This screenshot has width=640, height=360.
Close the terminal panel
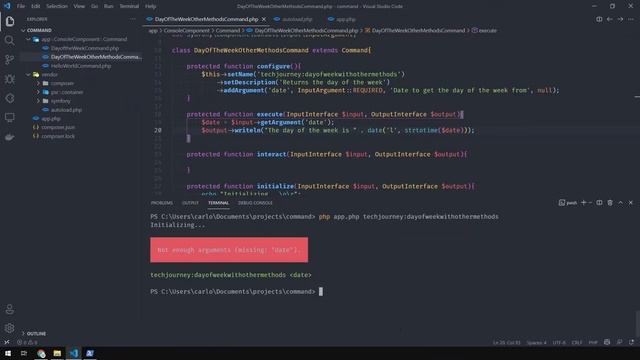coord(631,202)
